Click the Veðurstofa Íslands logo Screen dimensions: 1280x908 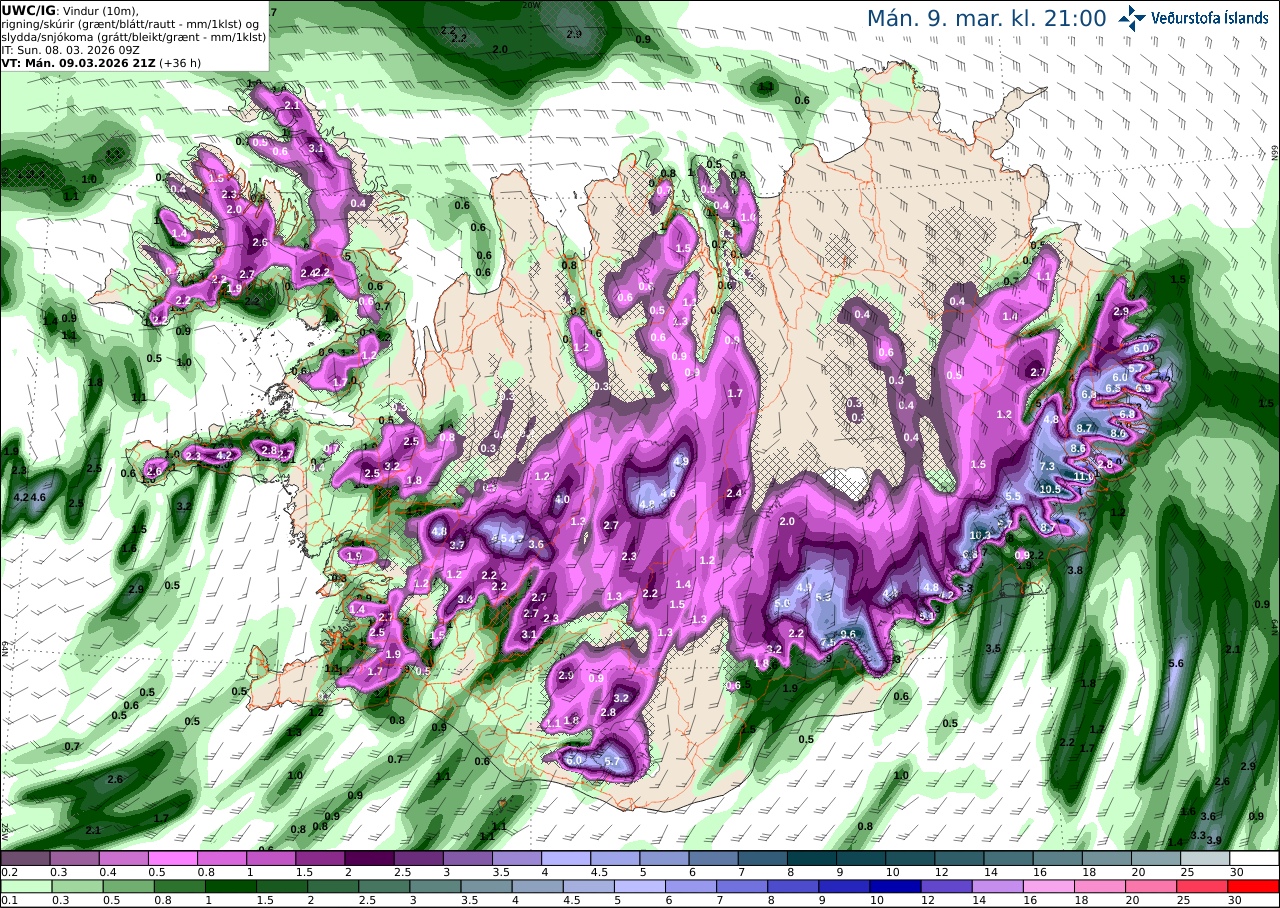click(1192, 17)
